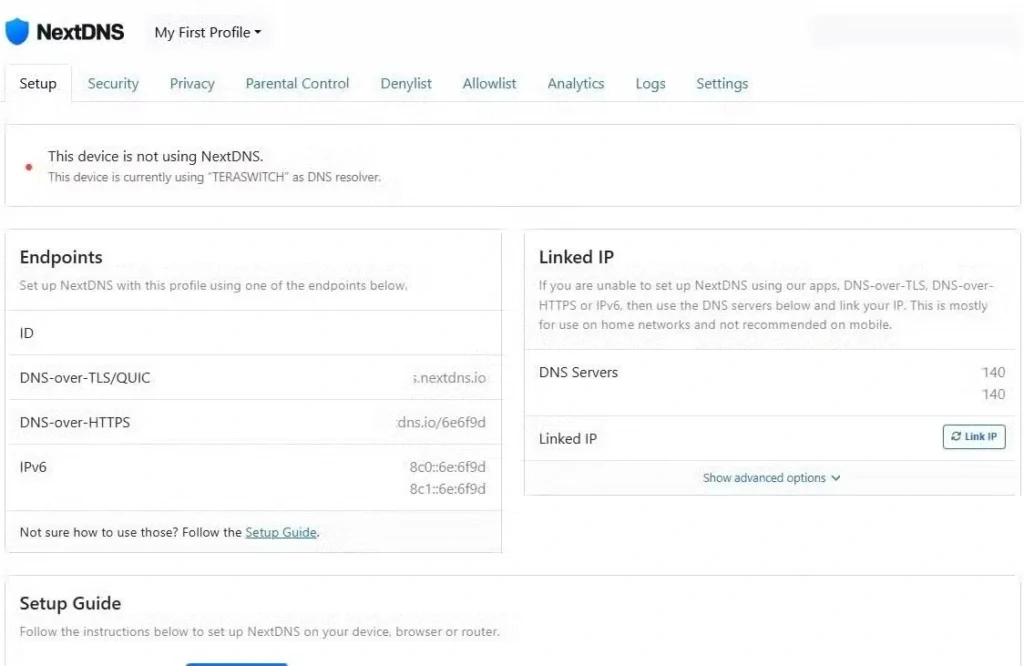Select the Setup tab
This screenshot has width=1024, height=666.
(x=38, y=84)
